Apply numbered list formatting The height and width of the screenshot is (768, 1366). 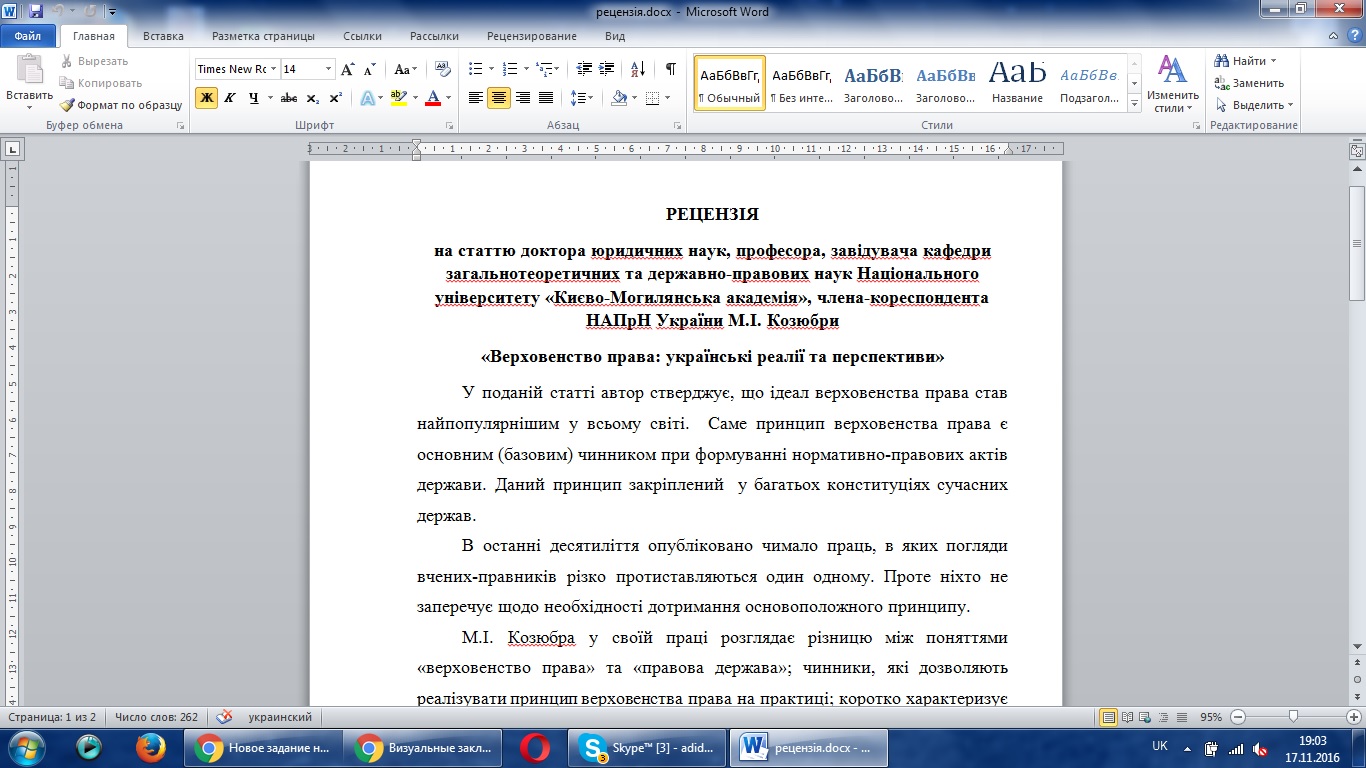510,69
